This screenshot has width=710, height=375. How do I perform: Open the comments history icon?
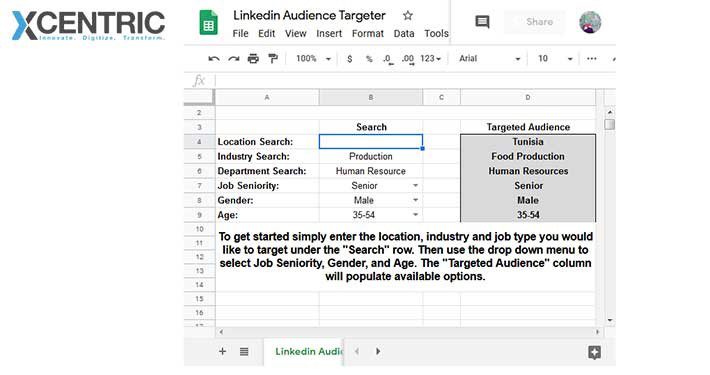pyautogui.click(x=482, y=22)
